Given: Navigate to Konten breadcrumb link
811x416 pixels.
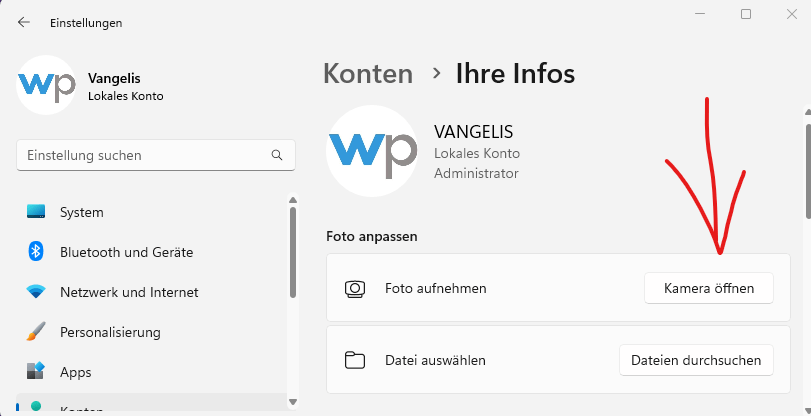Looking at the screenshot, I should point(368,73).
